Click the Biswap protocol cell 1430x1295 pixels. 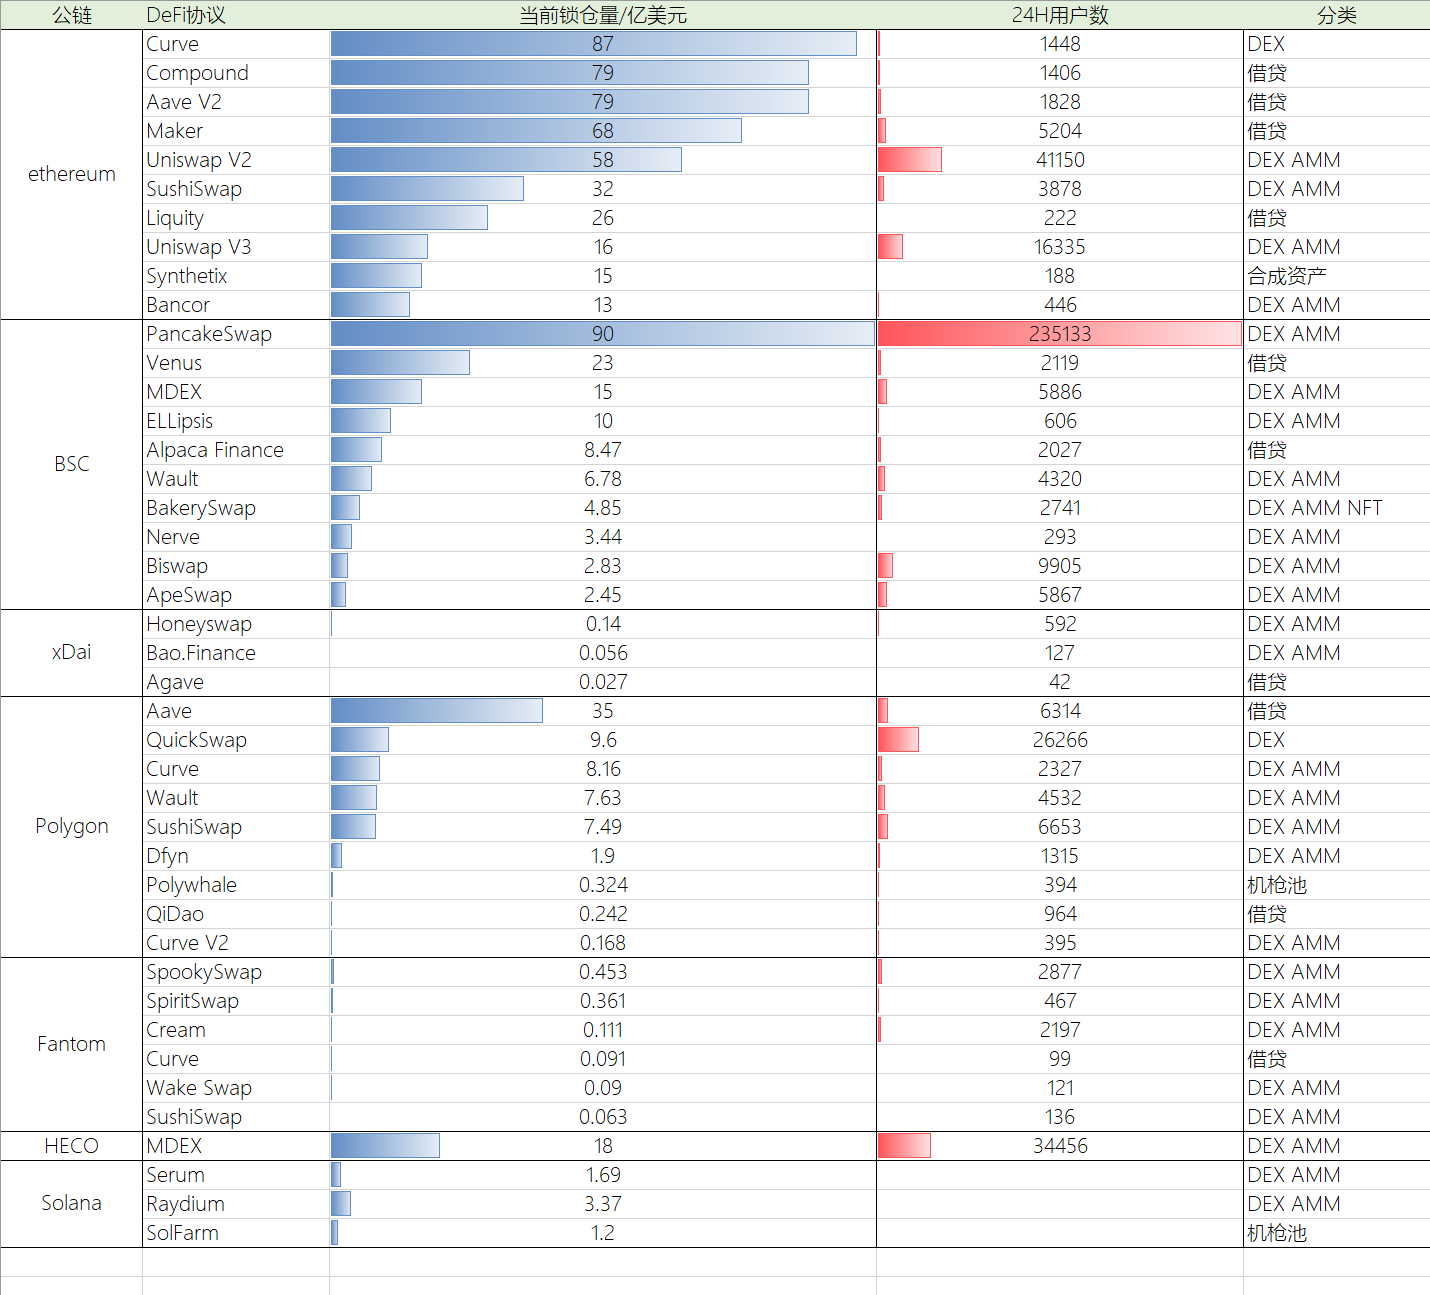236,566
